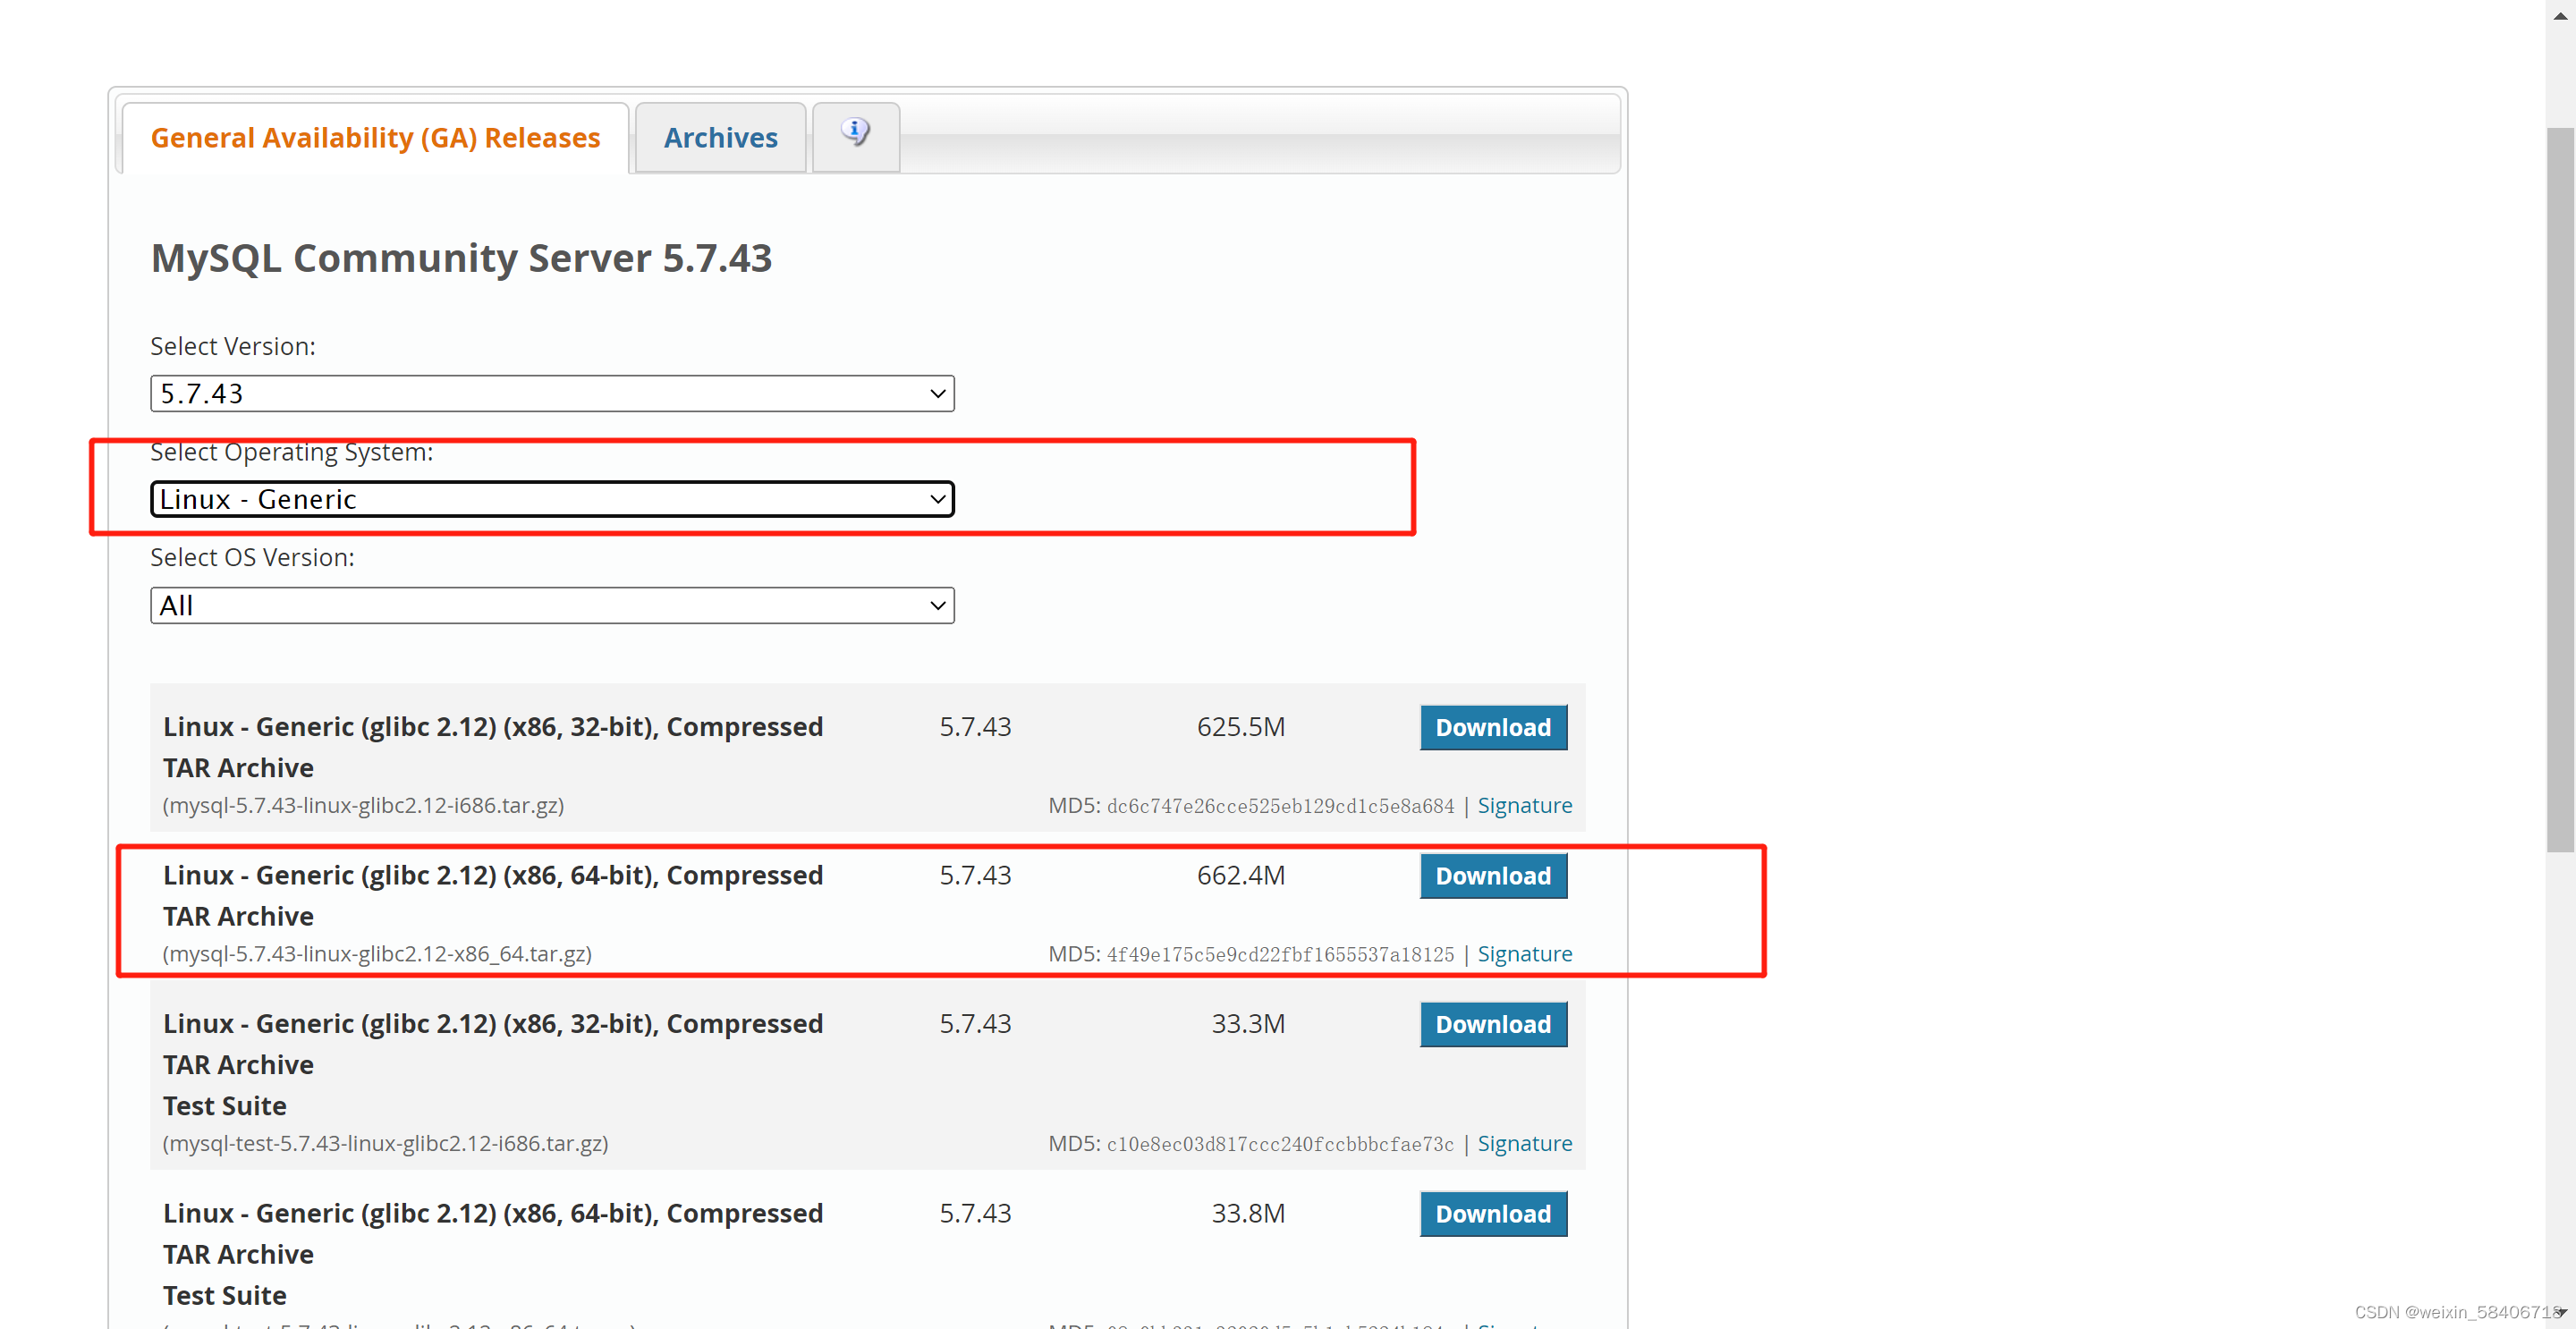Expand the Select Version dropdown
Viewport: 2576px width, 1329px height.
coord(552,394)
